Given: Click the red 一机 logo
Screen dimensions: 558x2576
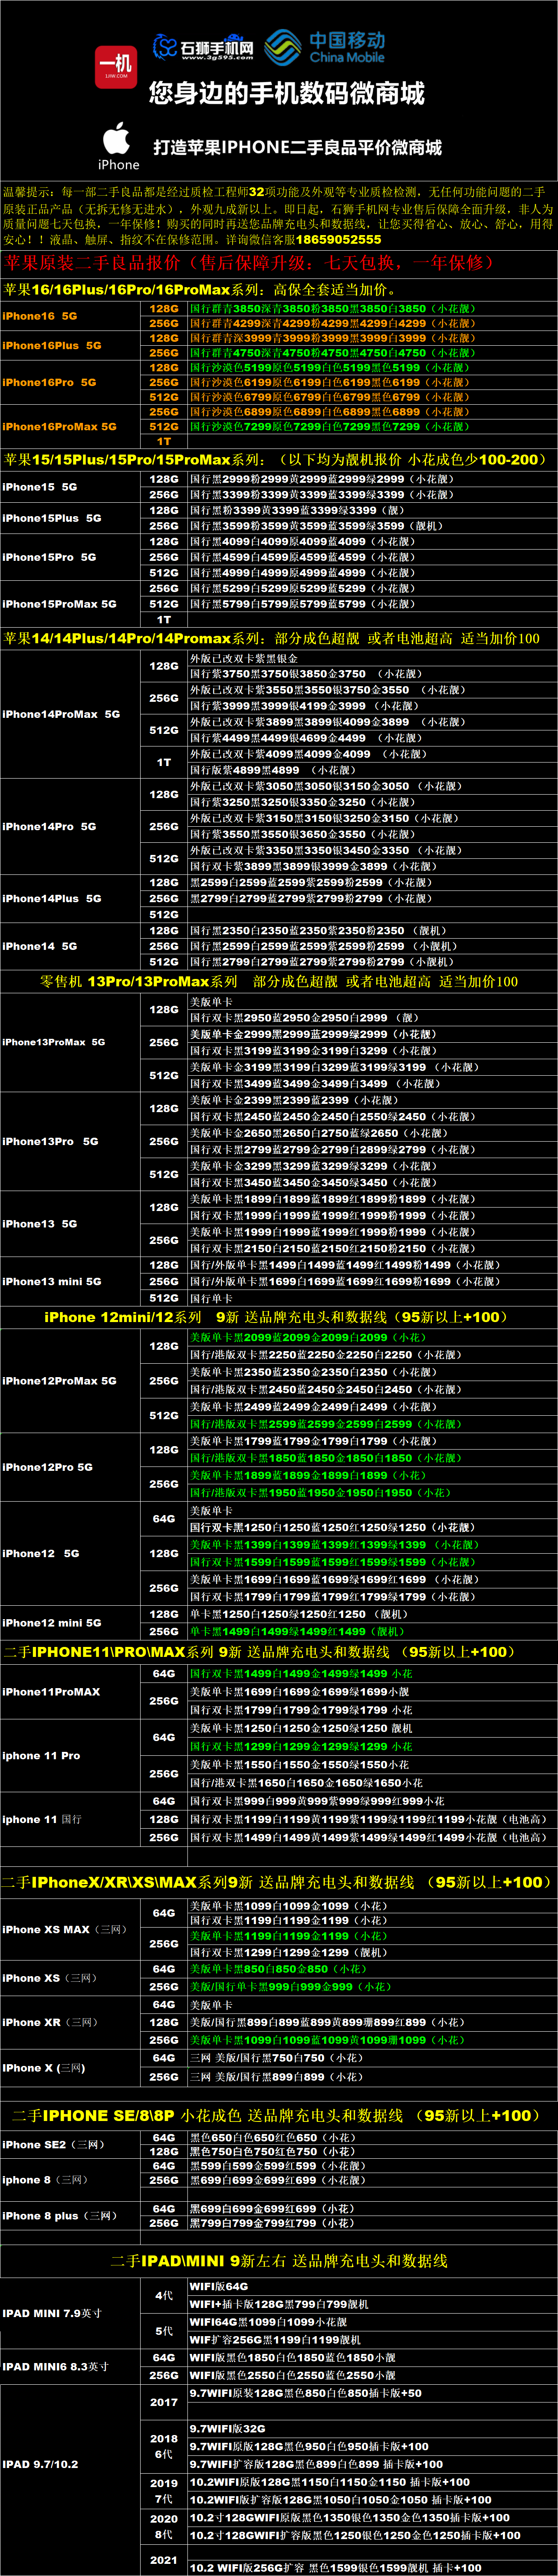Looking at the screenshot, I should [116, 66].
